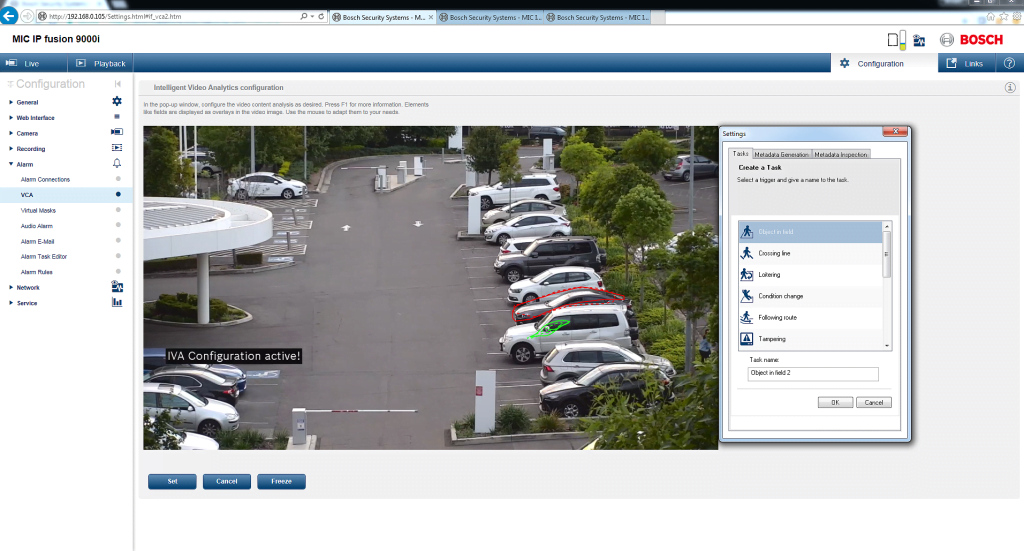Choose the Tampering trigger icon
This screenshot has height=551, width=1024.
pos(746,339)
